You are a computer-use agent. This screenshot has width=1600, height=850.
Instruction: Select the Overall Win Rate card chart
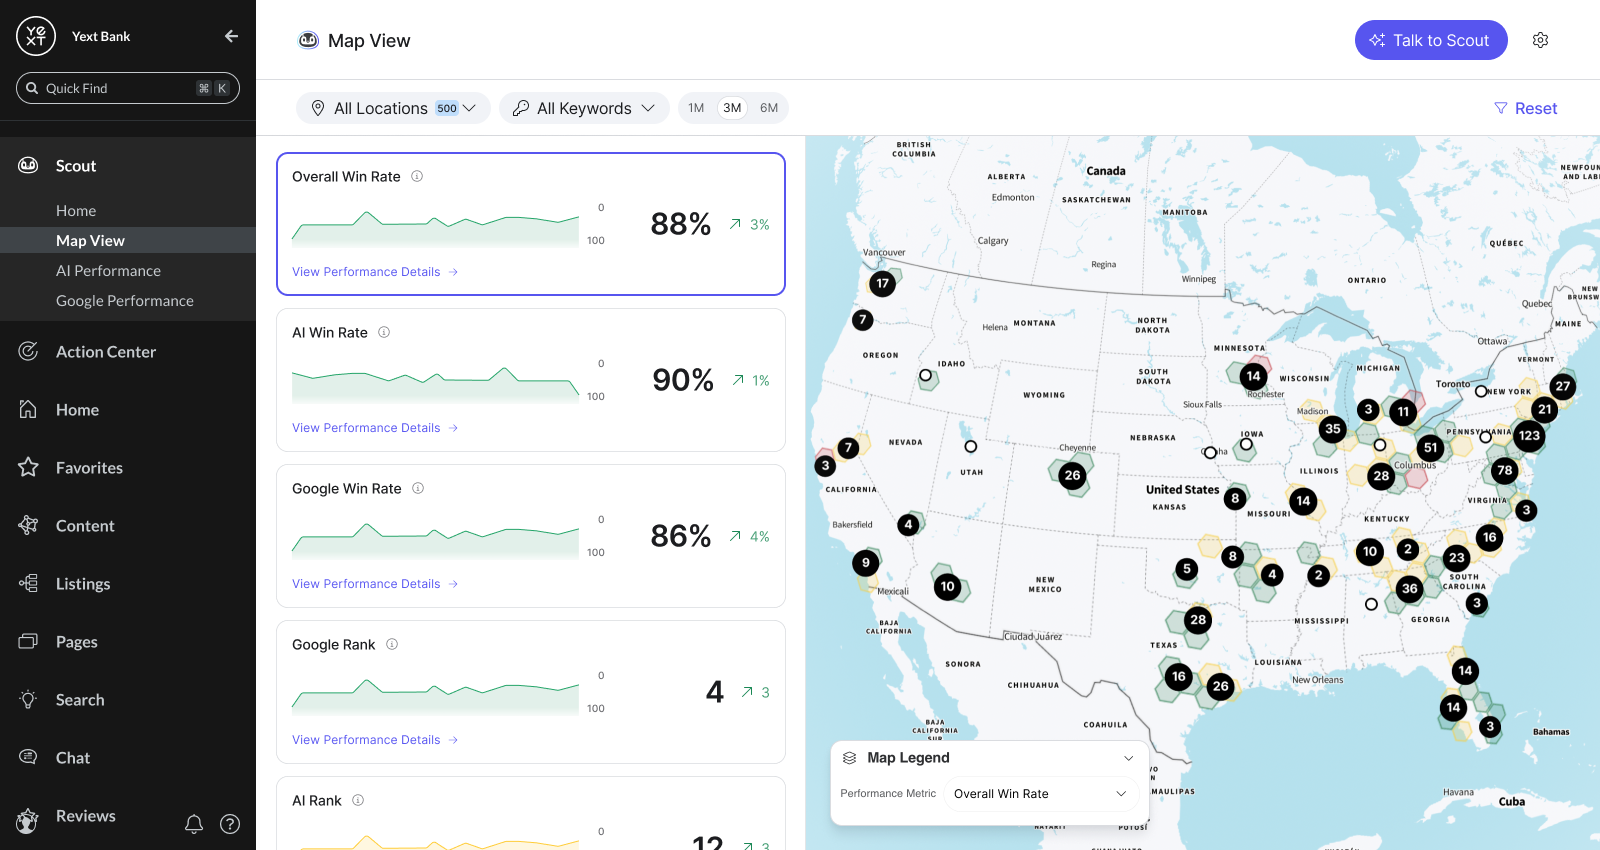435,228
